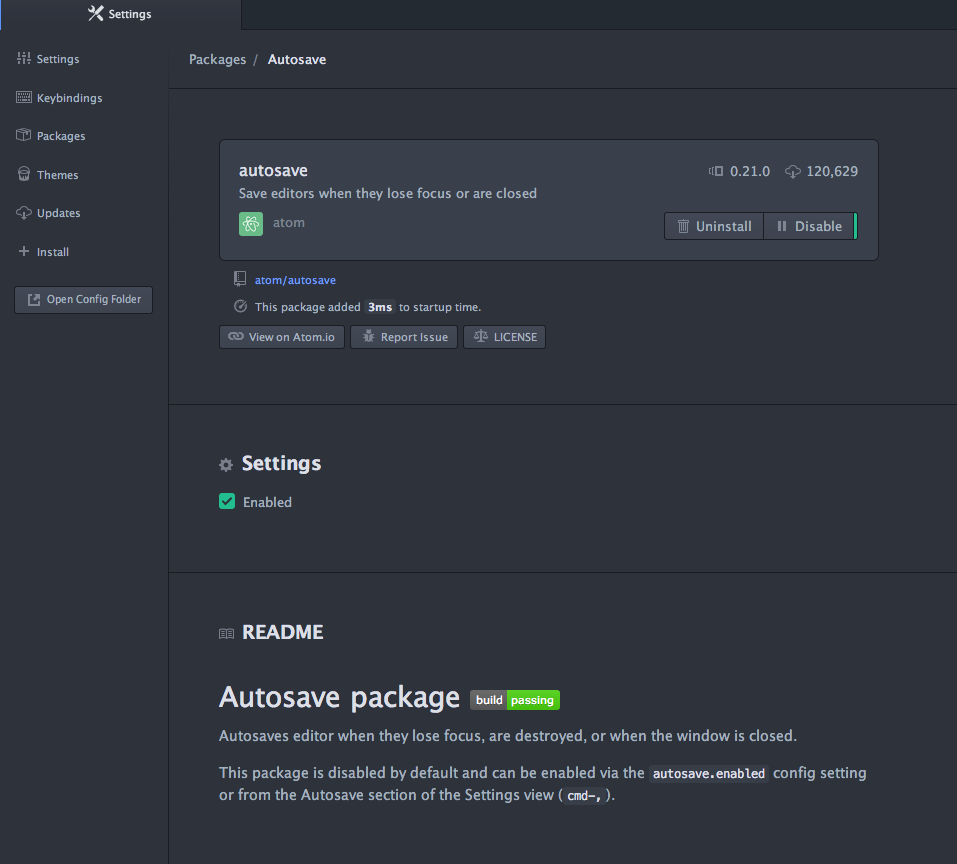Click the Settings tab tools icon
The image size is (957, 864).
[96, 13]
